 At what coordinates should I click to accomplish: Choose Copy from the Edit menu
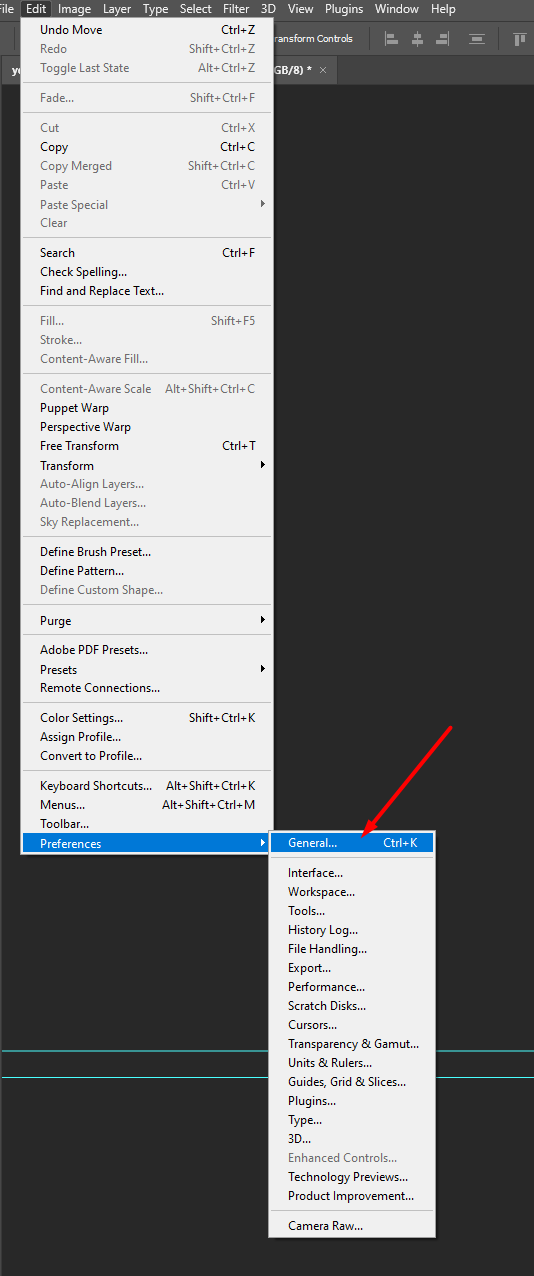147,147
